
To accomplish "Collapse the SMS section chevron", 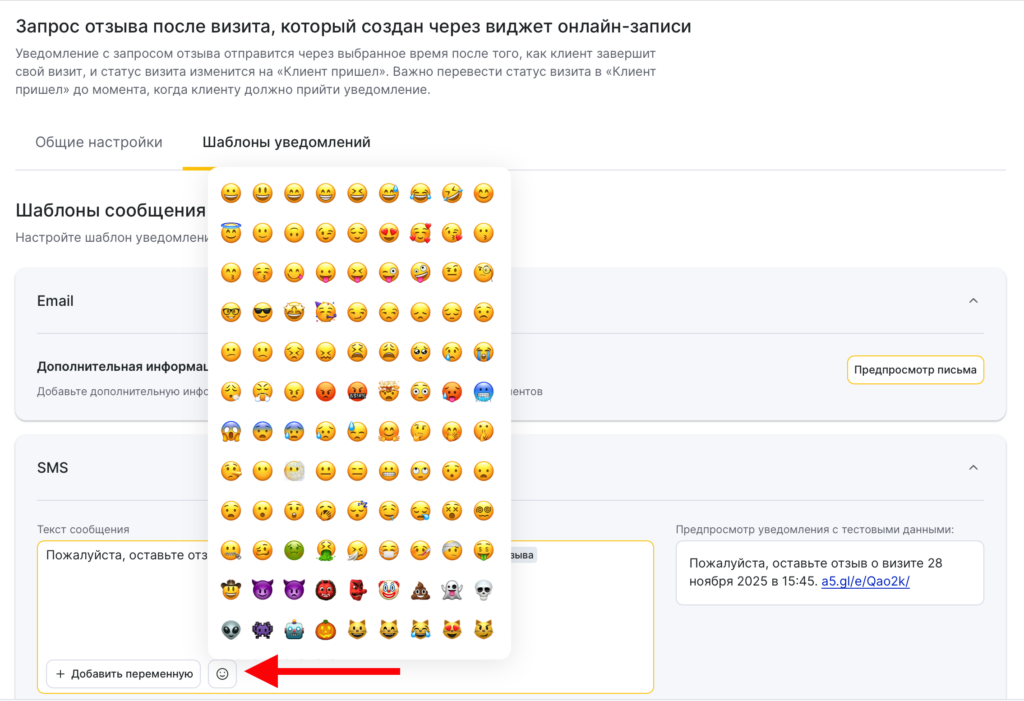I will click(x=973, y=467).
